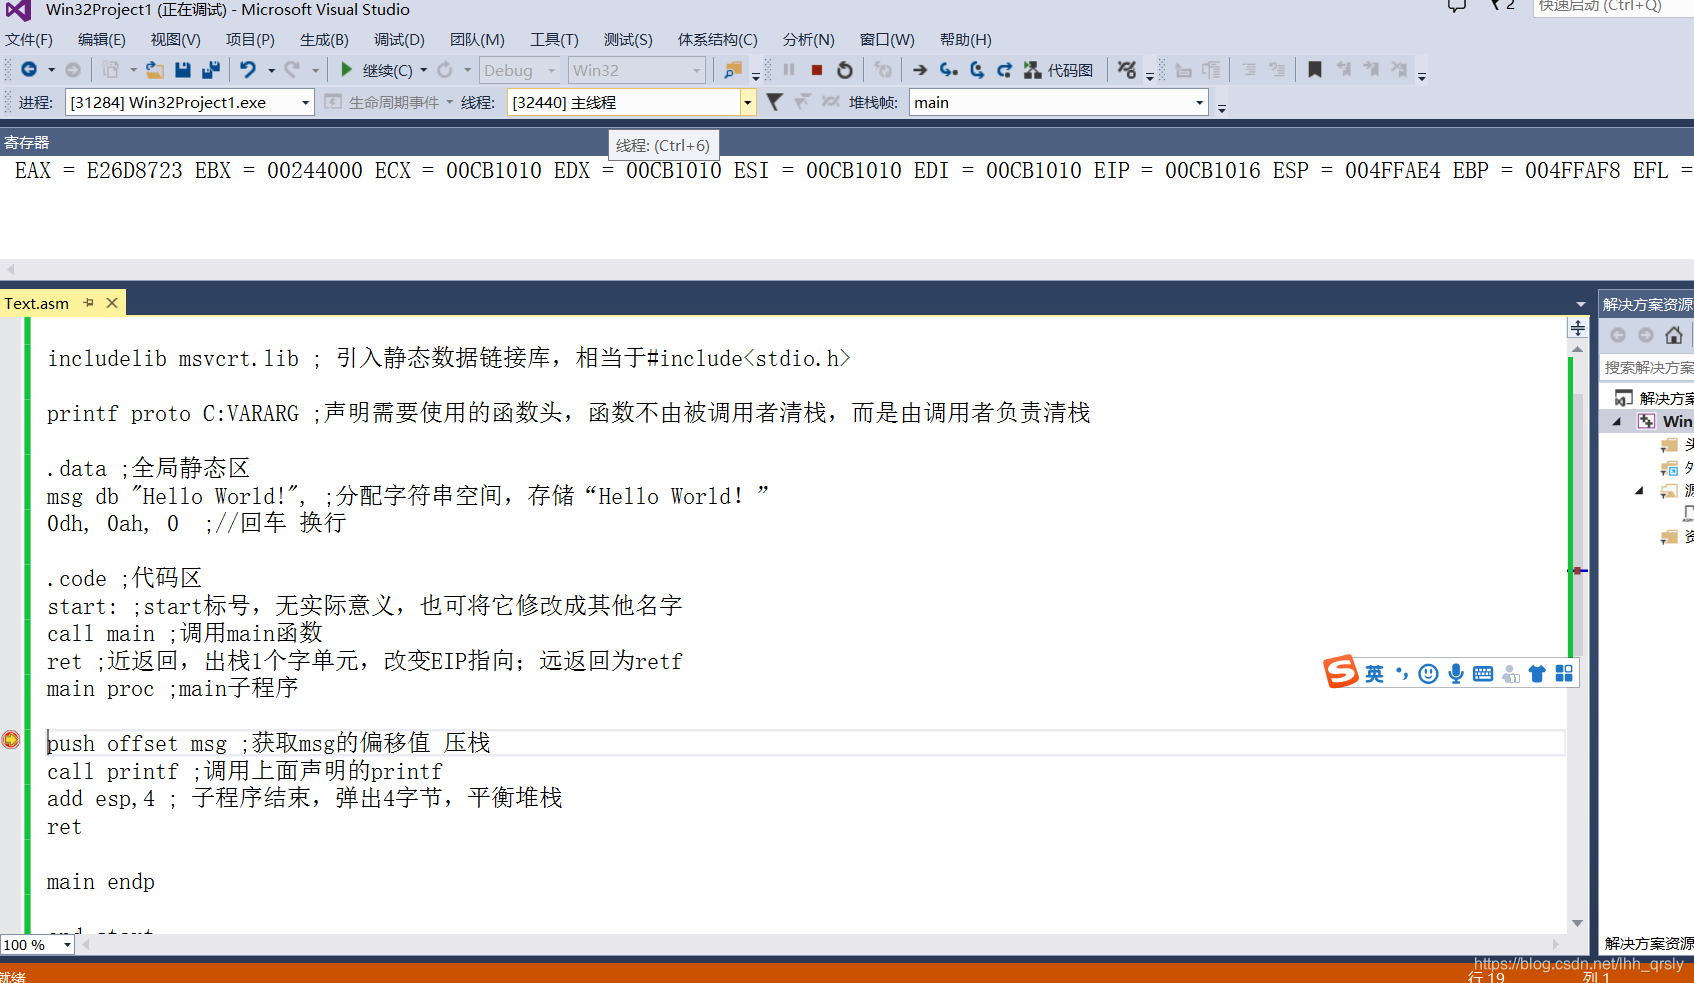Click the Open File folder icon
This screenshot has height=983, width=1694.
[x=154, y=70]
